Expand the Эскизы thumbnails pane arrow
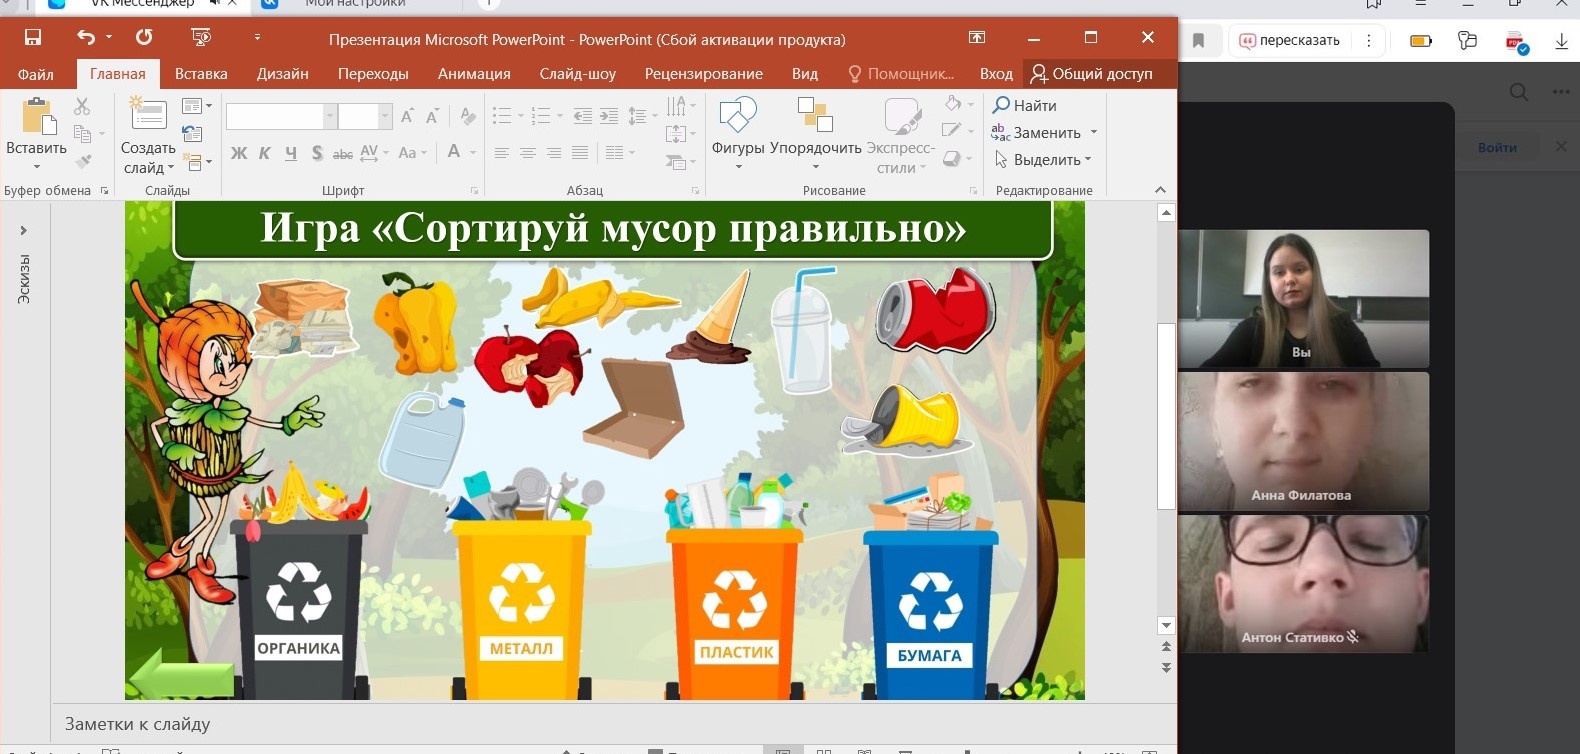1580x754 pixels. coord(24,230)
